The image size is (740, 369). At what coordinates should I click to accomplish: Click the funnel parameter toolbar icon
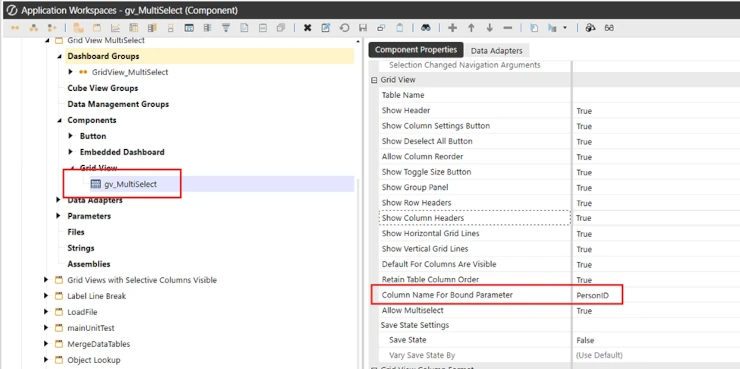(226, 28)
